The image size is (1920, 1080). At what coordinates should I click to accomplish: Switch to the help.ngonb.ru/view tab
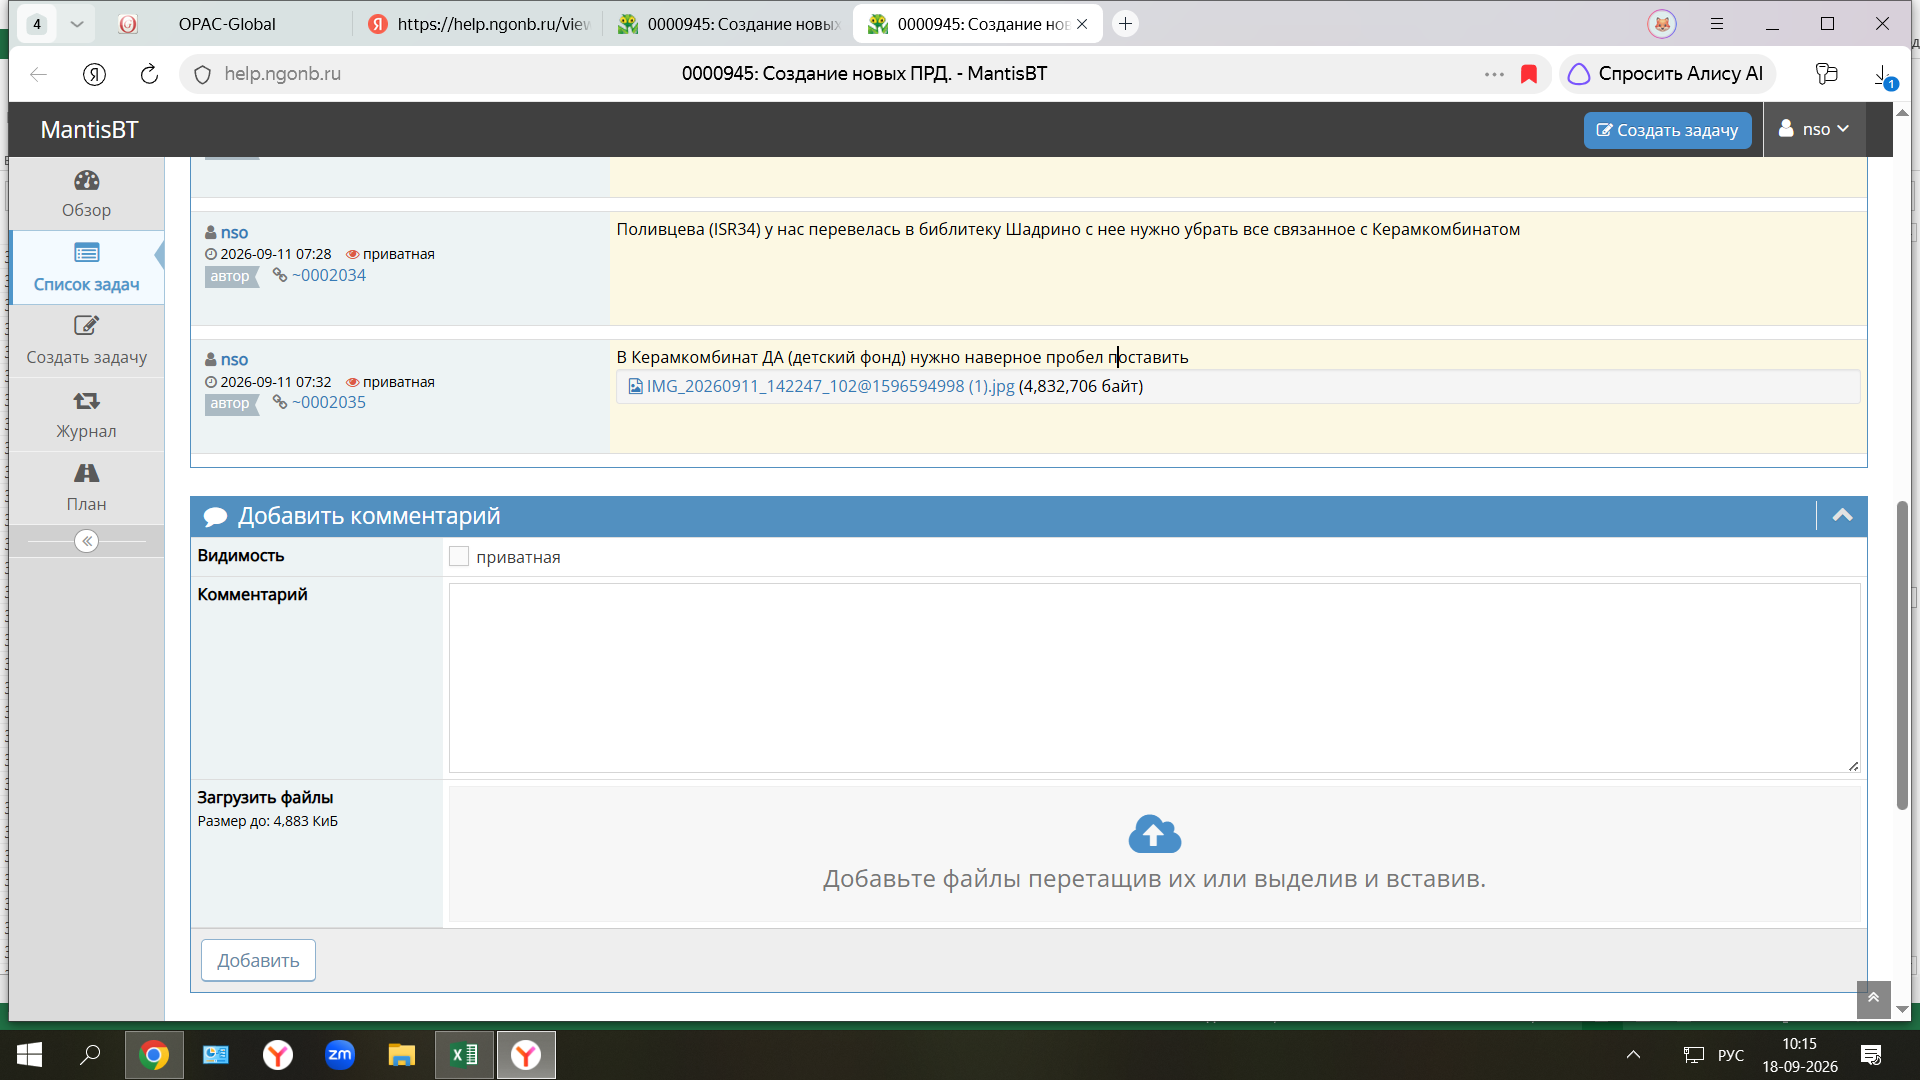479,24
